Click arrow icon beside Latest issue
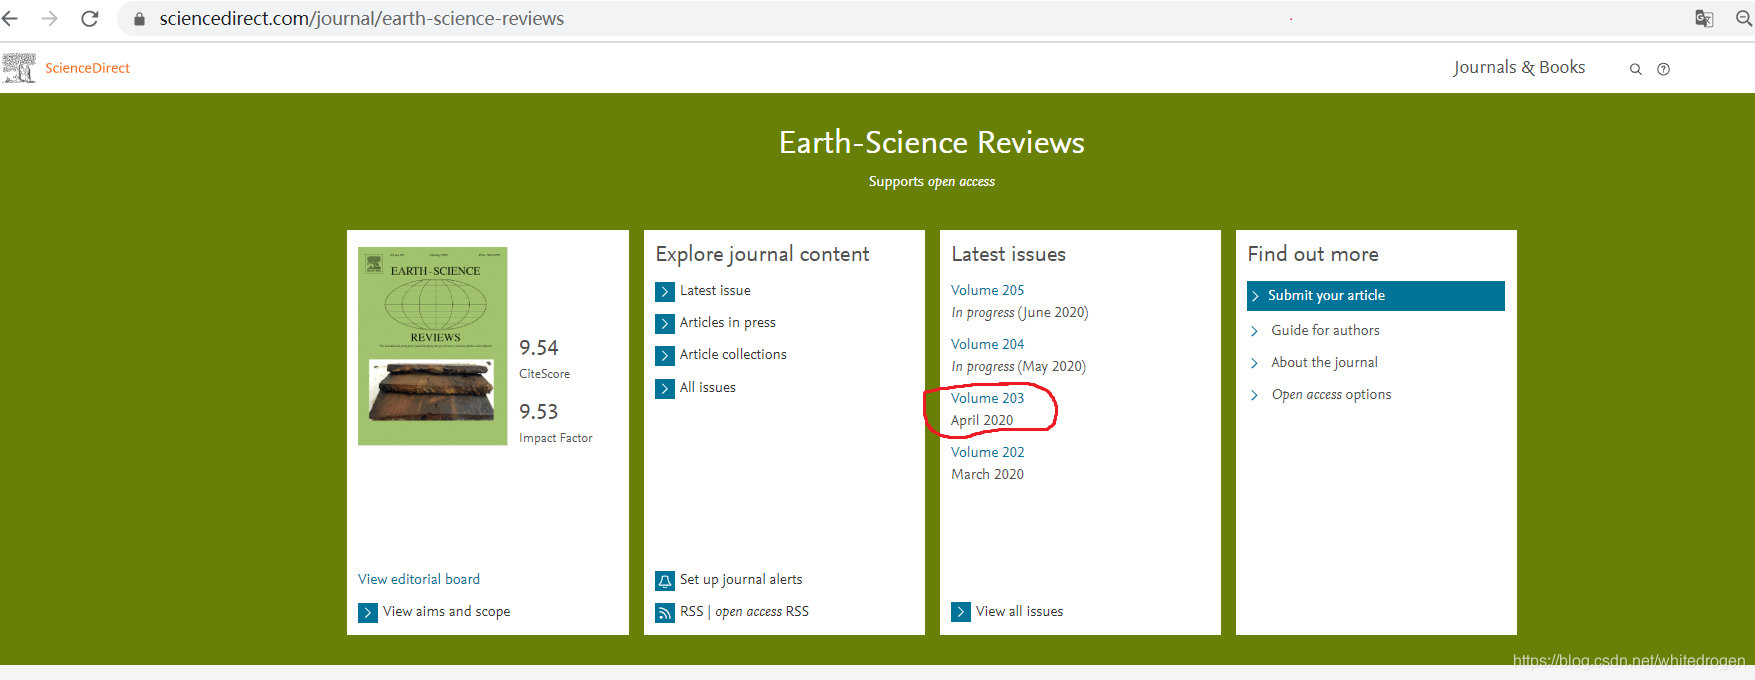The width and height of the screenshot is (1755, 680). point(665,292)
